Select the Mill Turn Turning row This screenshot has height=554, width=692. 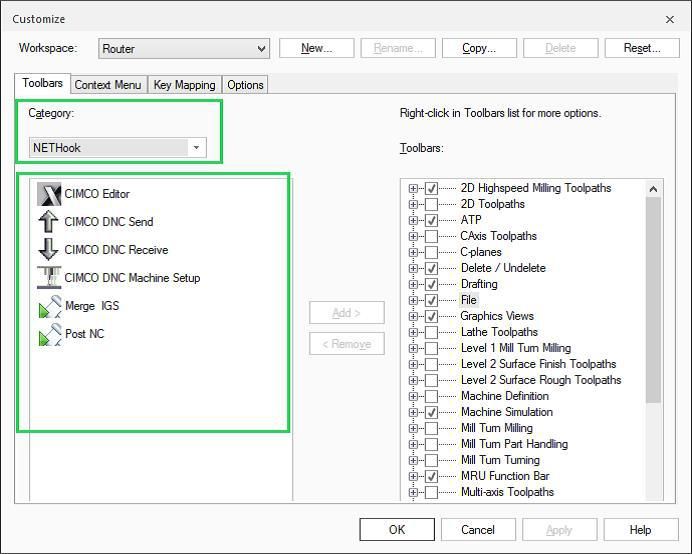point(500,460)
